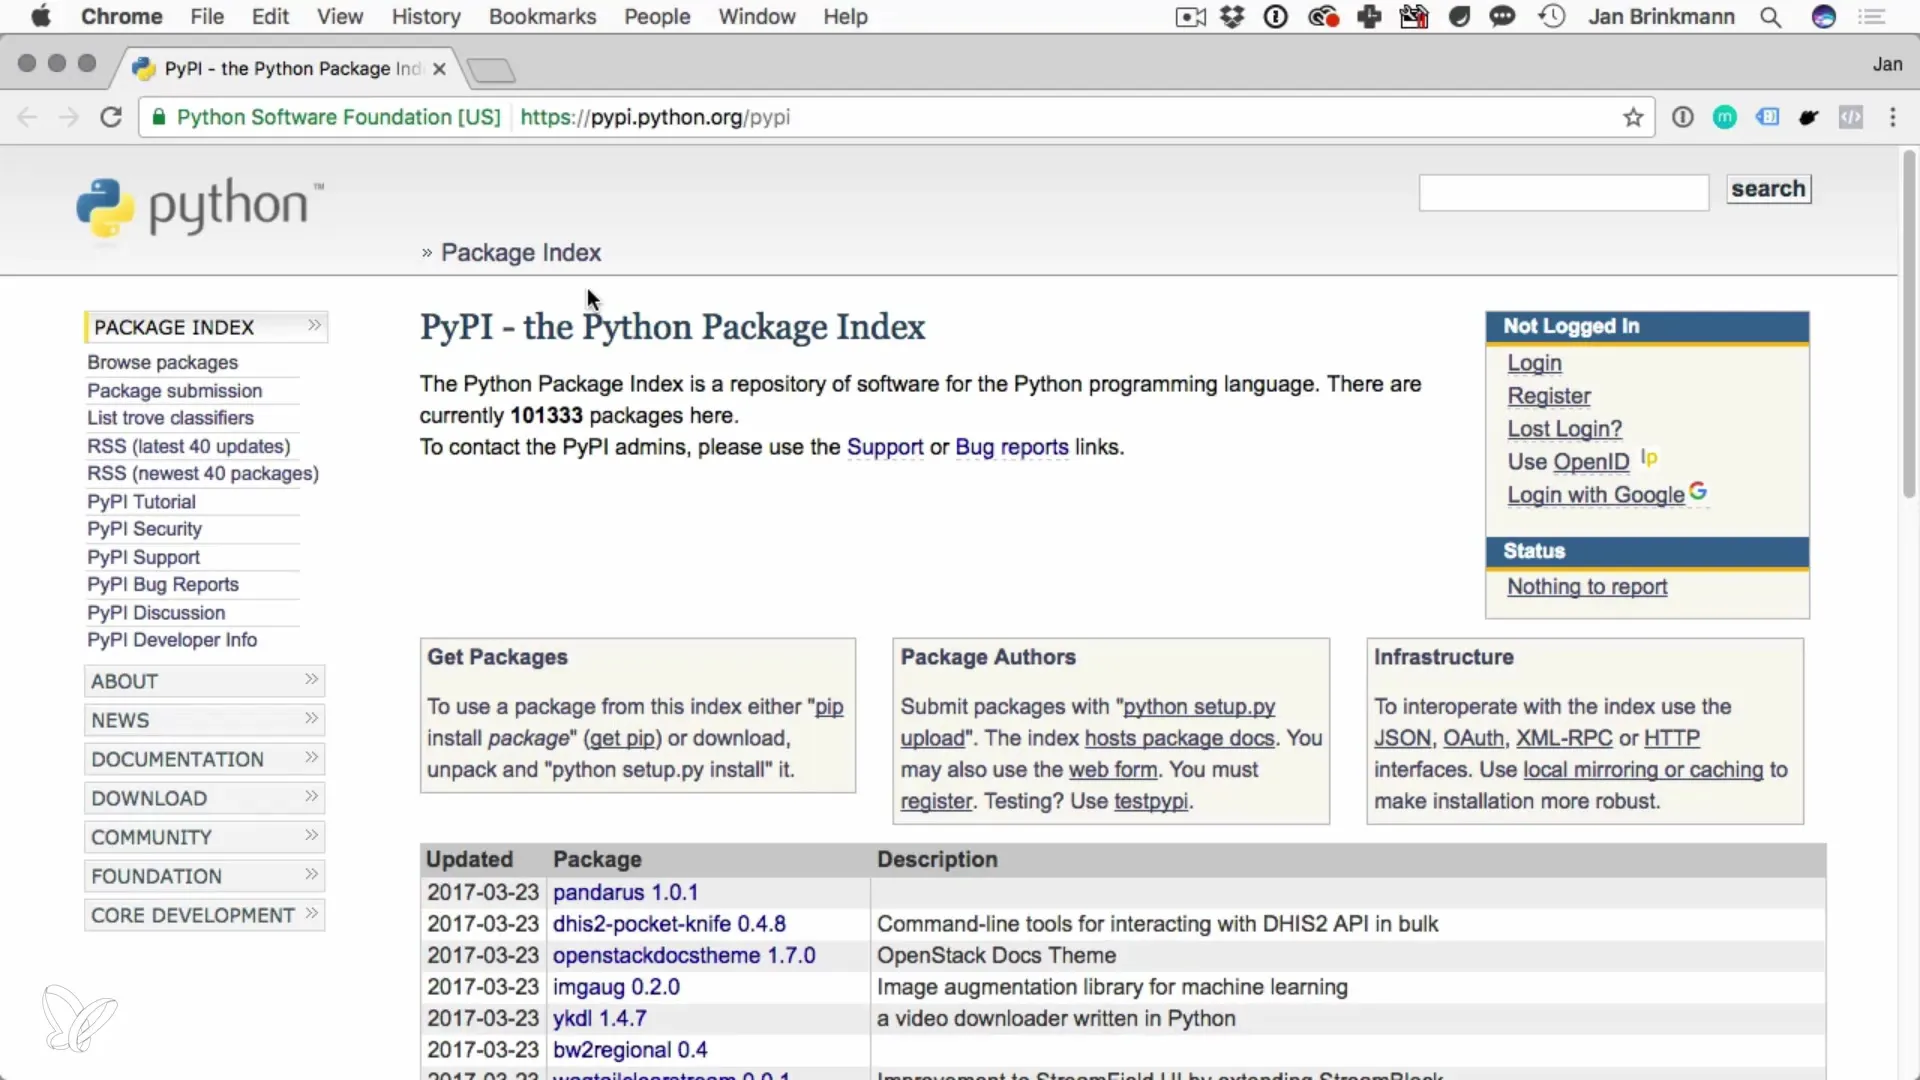Click the green m extension icon

coord(1725,117)
